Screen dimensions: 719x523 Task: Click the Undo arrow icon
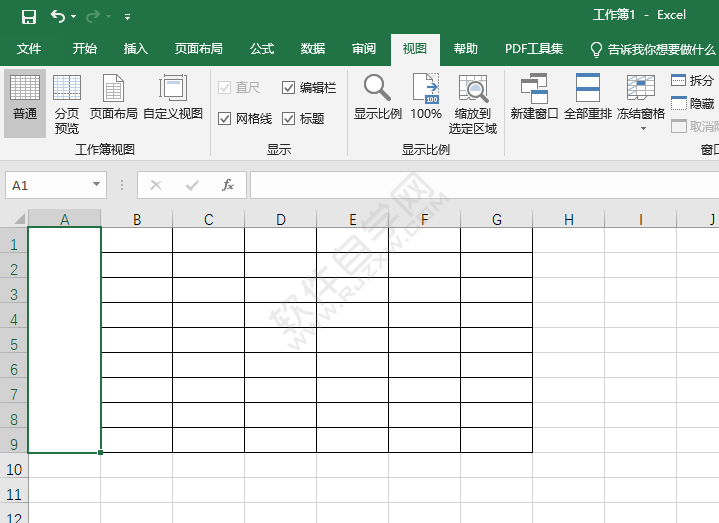point(58,17)
